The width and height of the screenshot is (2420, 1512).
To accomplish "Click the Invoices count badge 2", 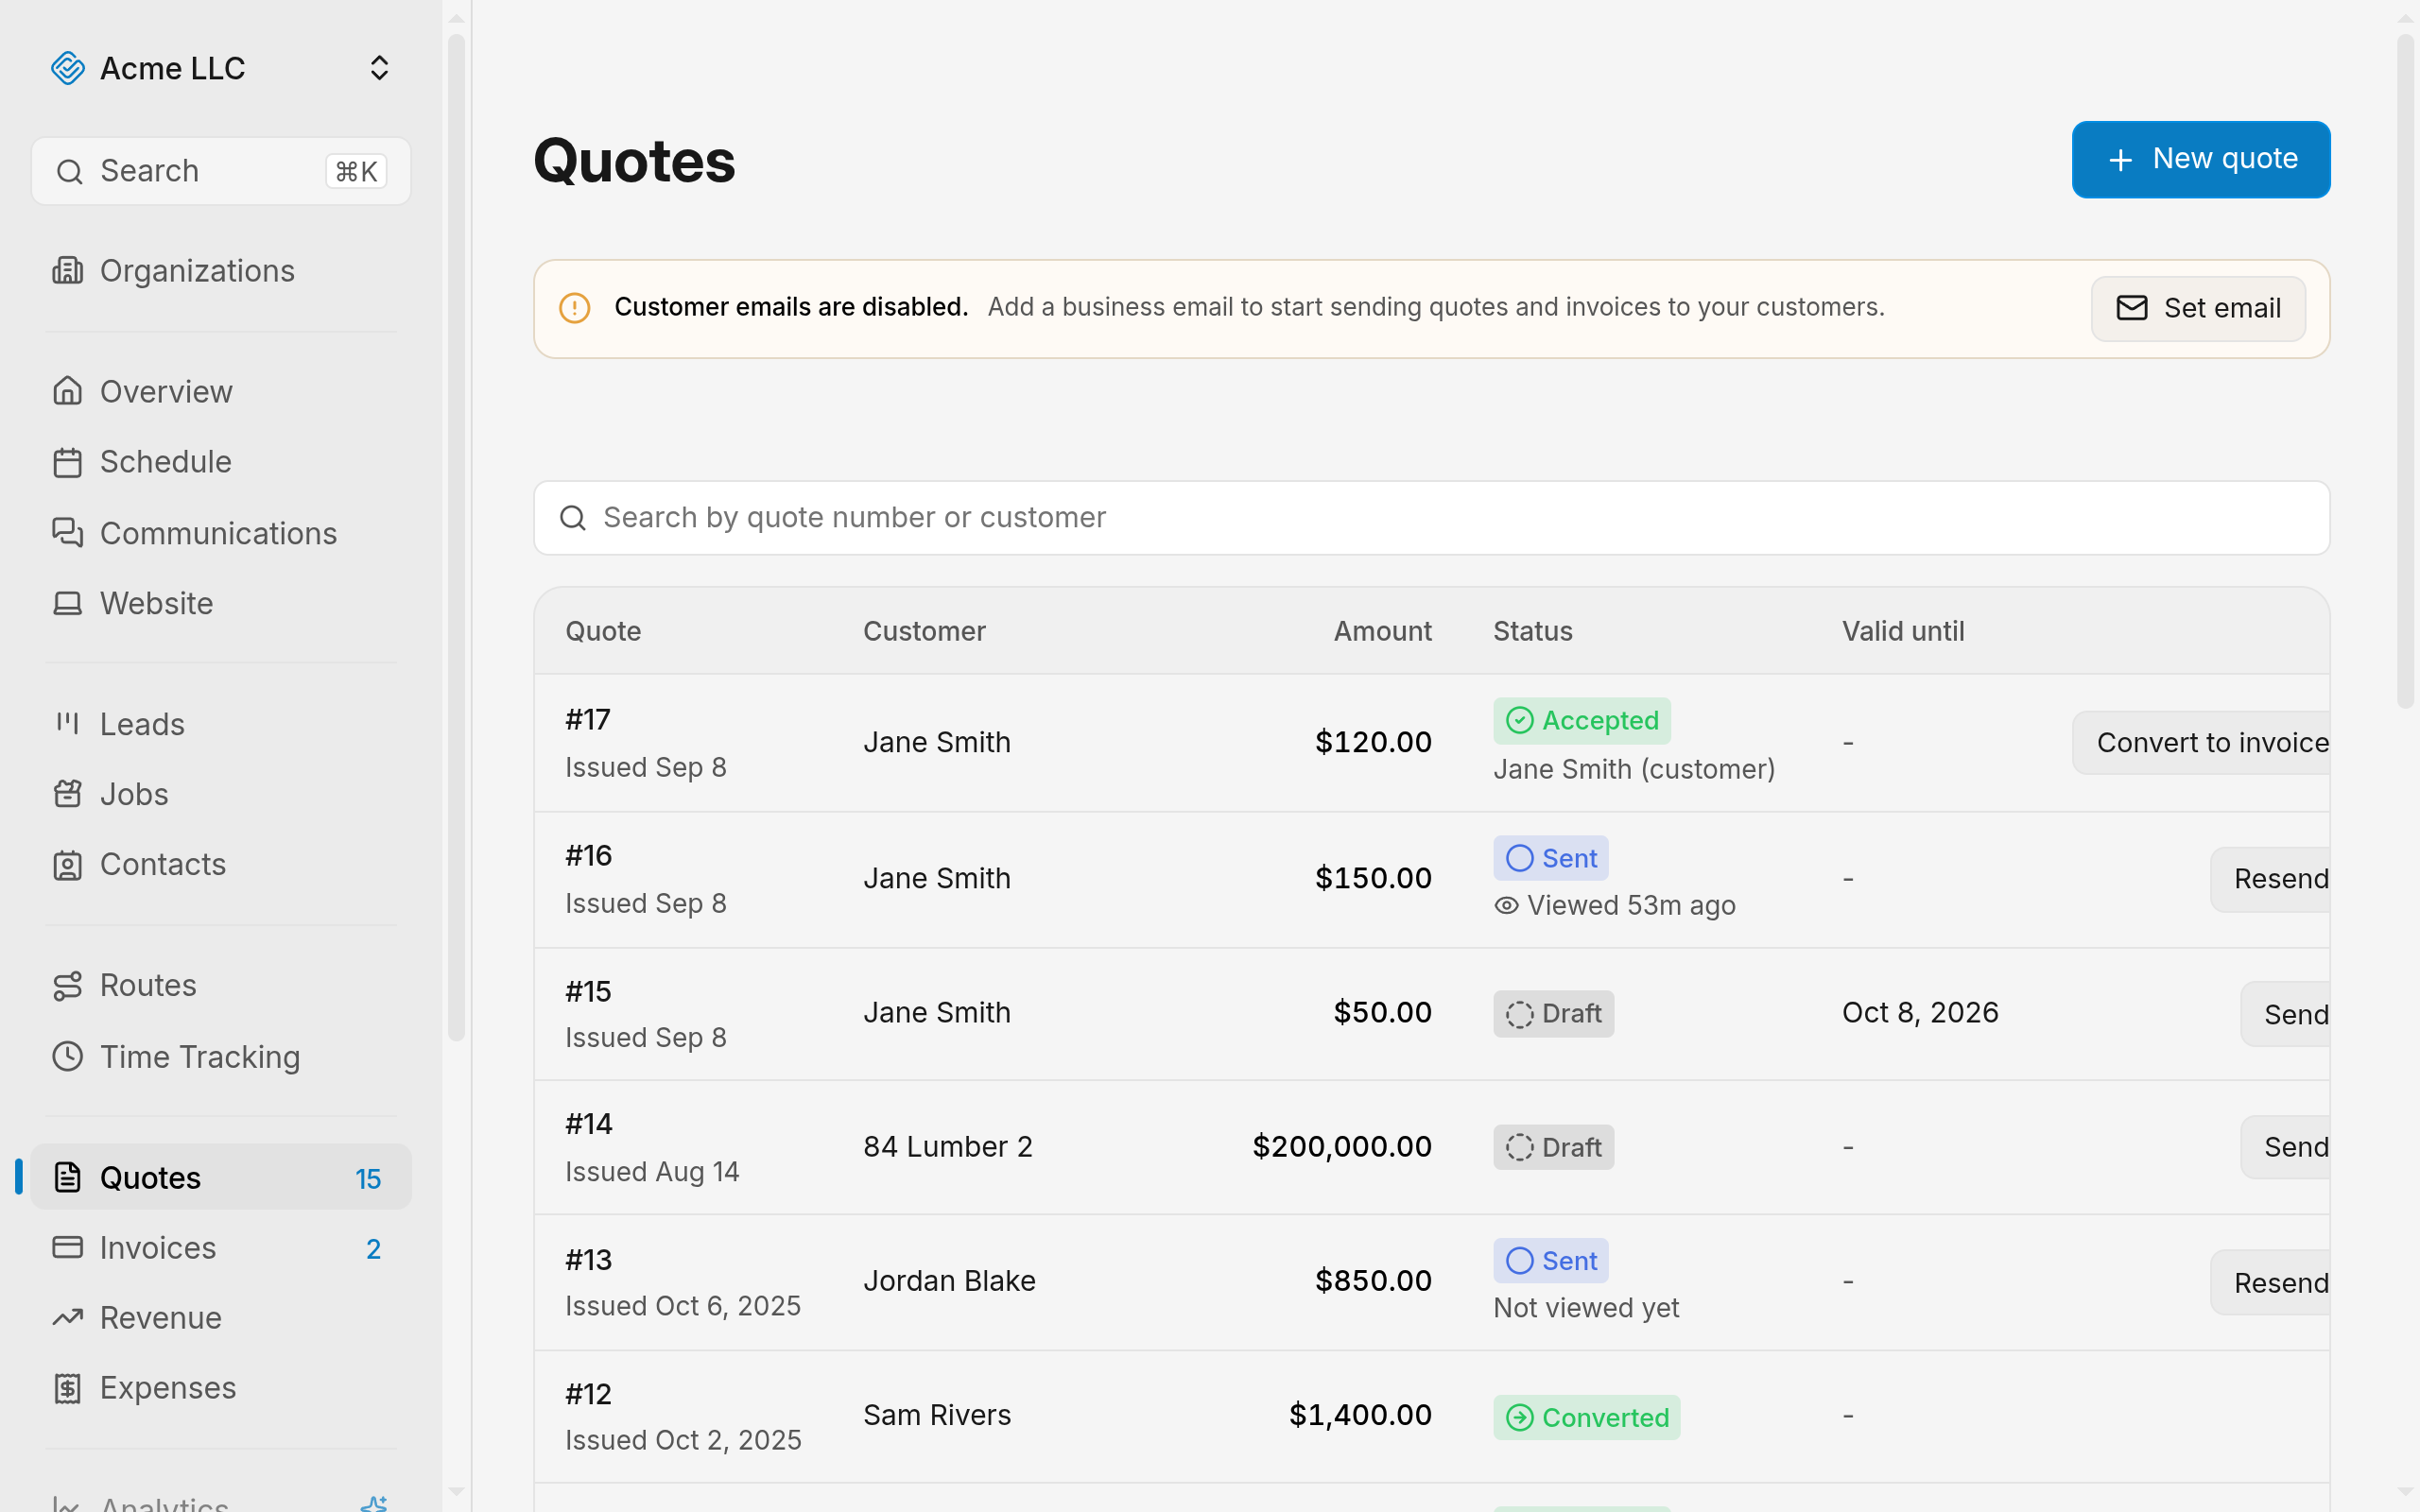I will (373, 1249).
